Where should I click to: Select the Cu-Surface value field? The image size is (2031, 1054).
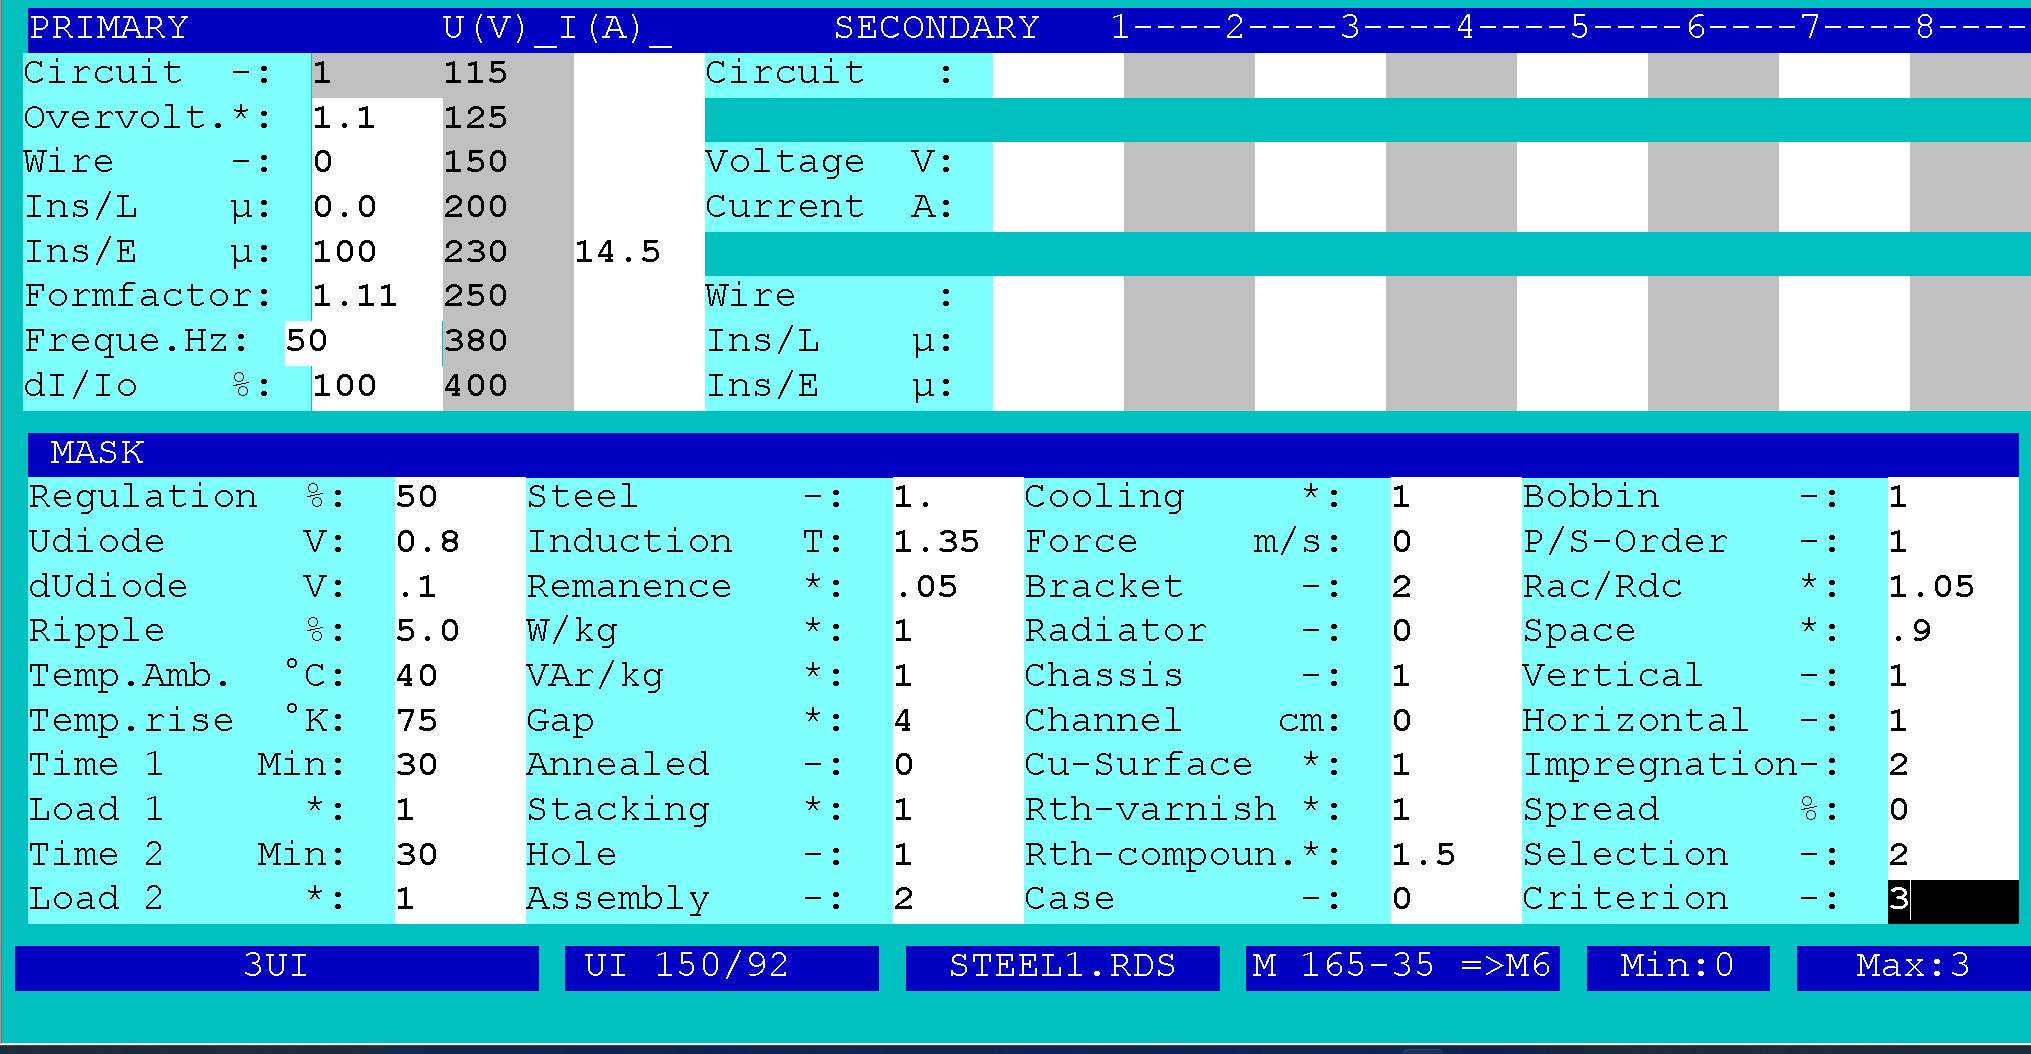click(x=1456, y=766)
